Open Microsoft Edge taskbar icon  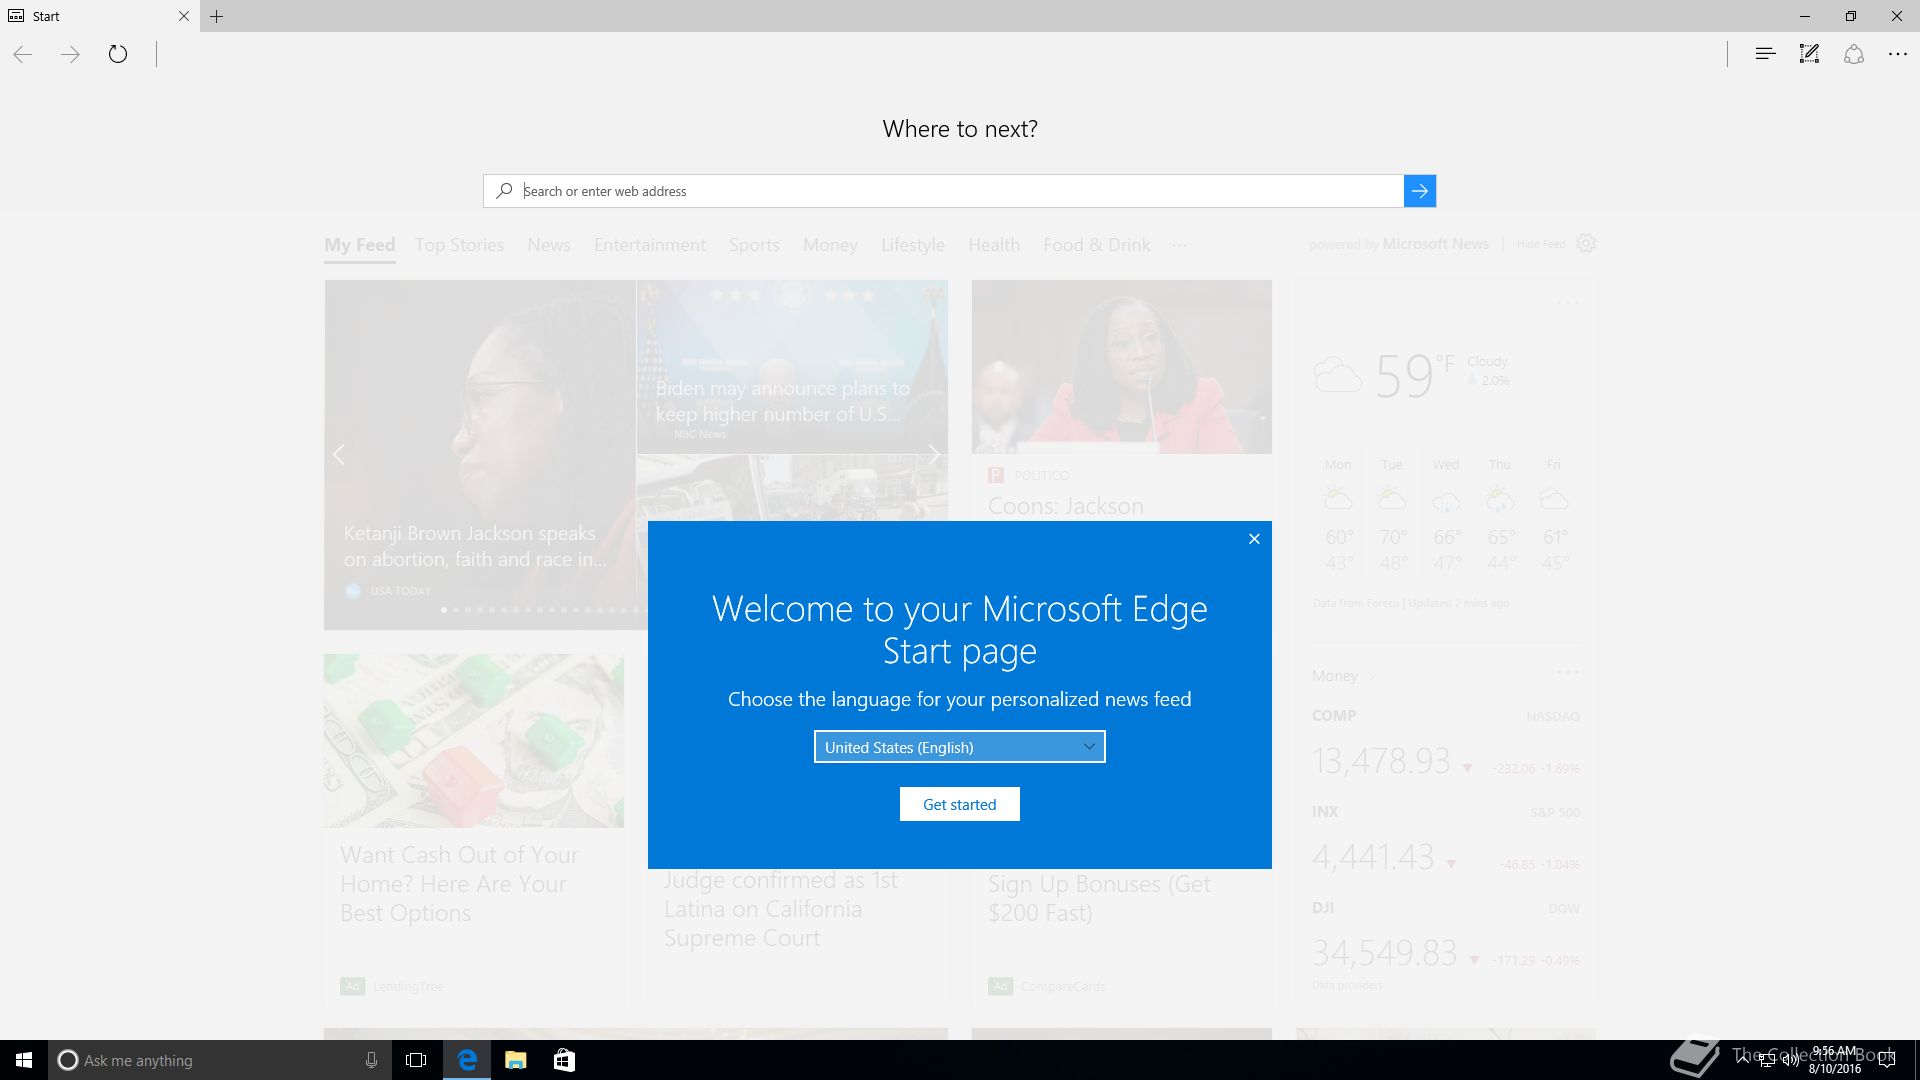tap(467, 1060)
